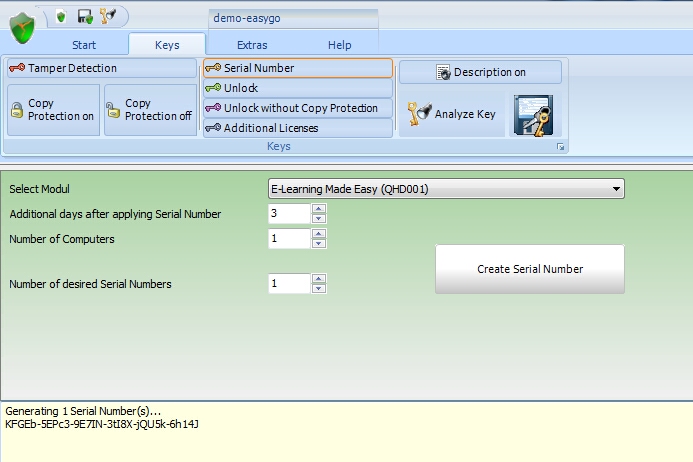Screen dimensions: 693x462
Task: Expand the Keys group dialog launcher
Action: 561,147
